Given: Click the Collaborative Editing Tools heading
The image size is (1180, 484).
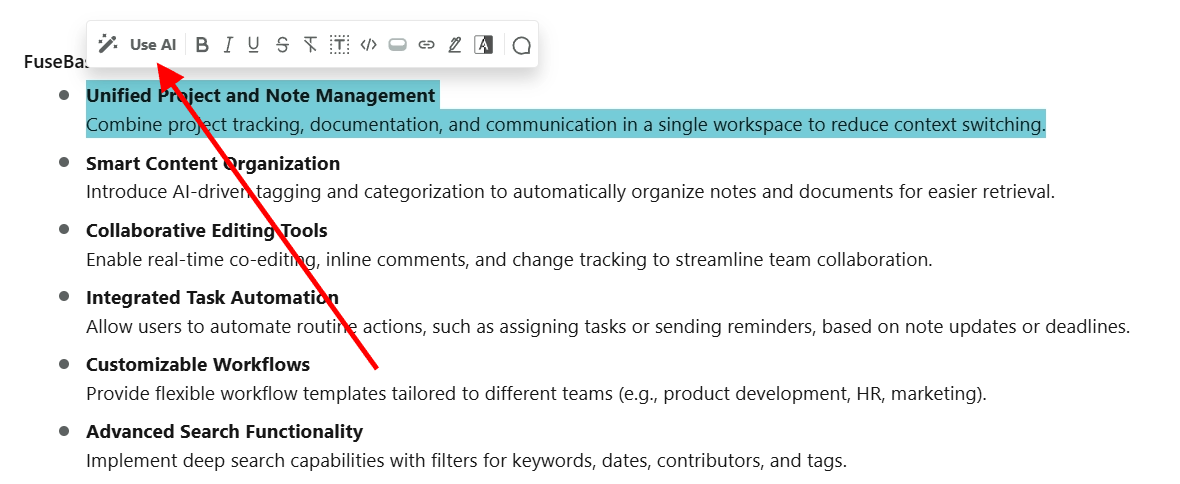Looking at the screenshot, I should pyautogui.click(x=206, y=231).
